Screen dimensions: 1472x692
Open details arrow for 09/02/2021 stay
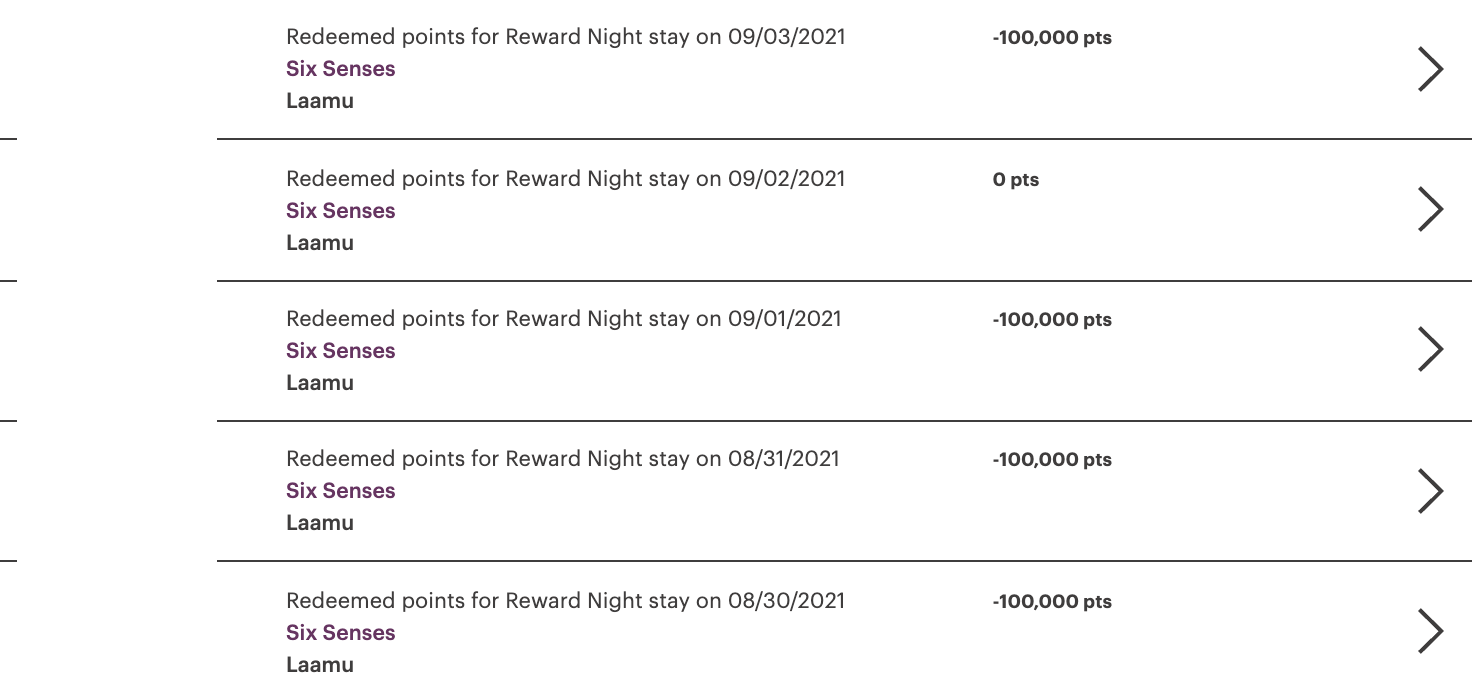tap(1431, 210)
